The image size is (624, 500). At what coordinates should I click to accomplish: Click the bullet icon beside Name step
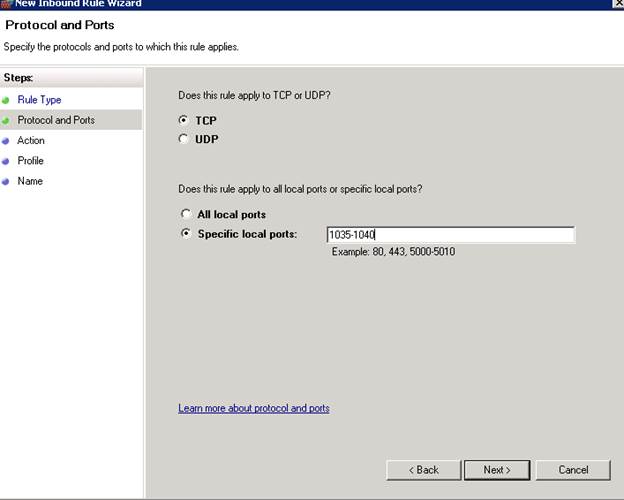(x=6, y=181)
